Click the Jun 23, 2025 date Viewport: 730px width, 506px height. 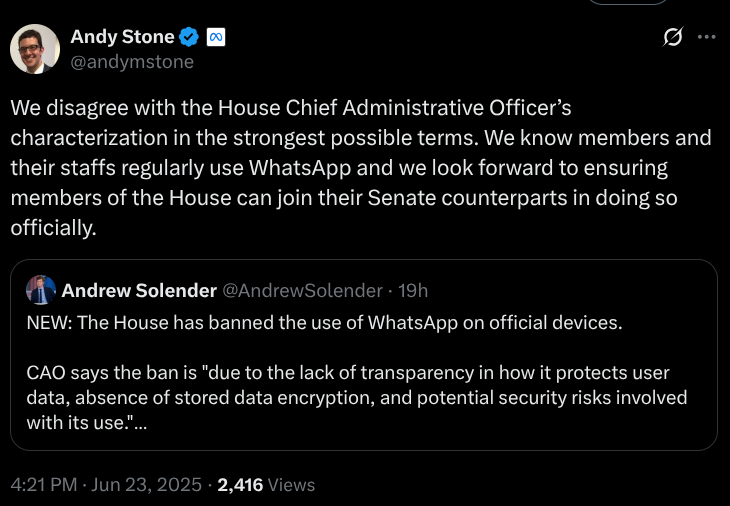coord(147,485)
